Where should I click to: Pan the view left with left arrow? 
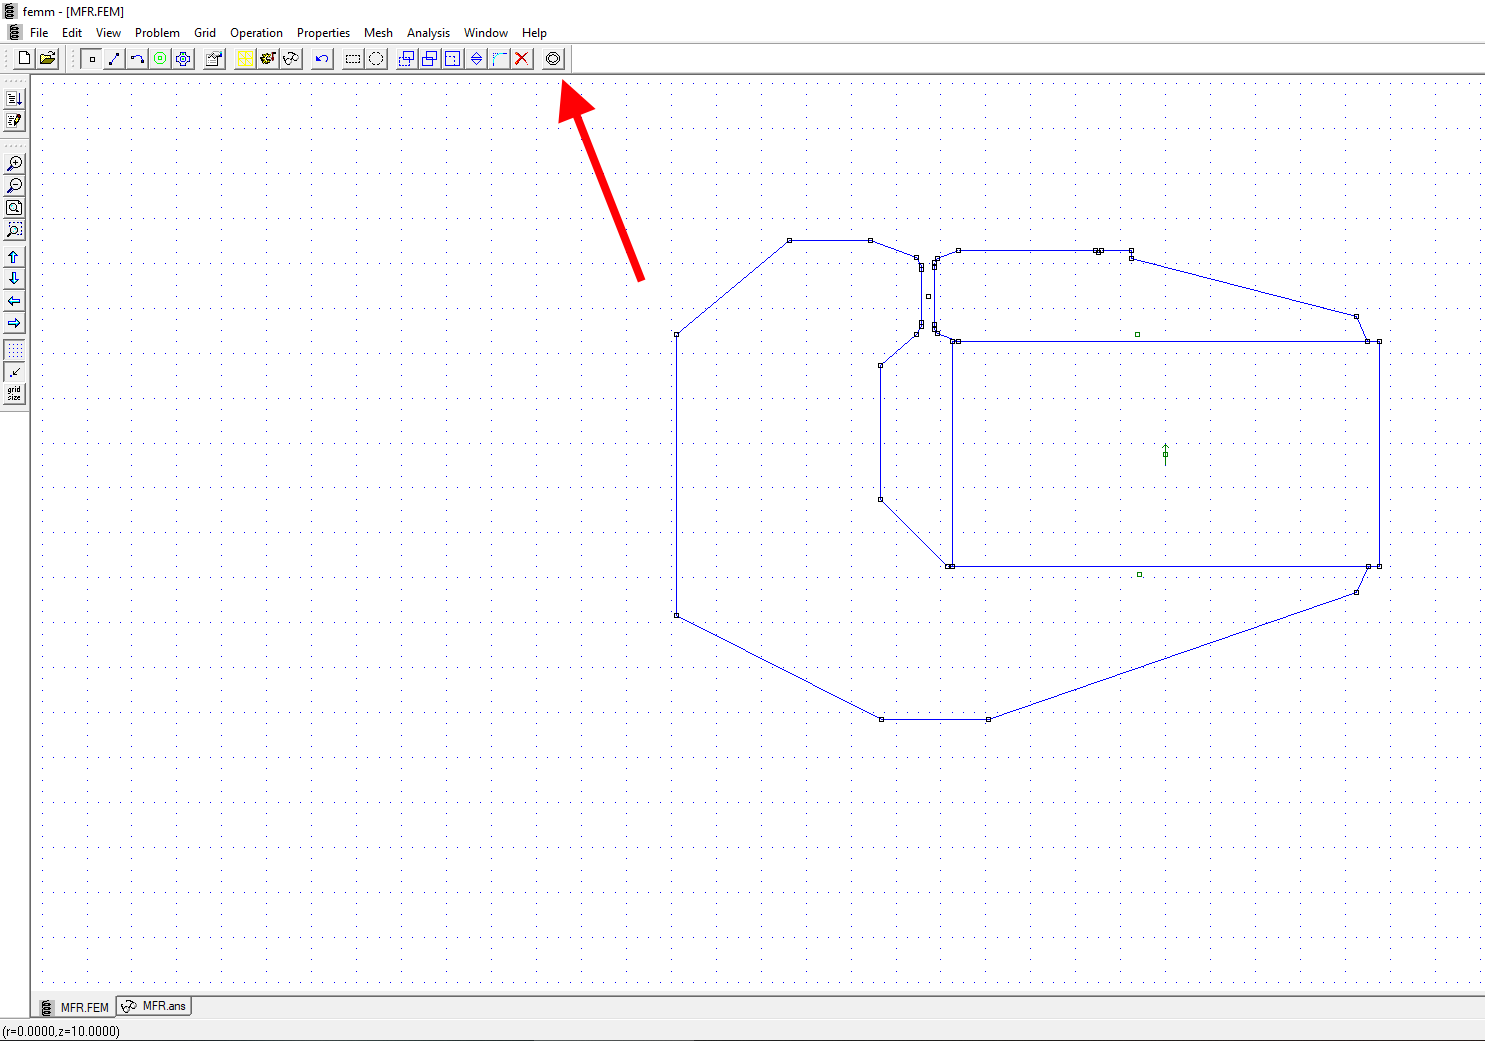coord(14,301)
